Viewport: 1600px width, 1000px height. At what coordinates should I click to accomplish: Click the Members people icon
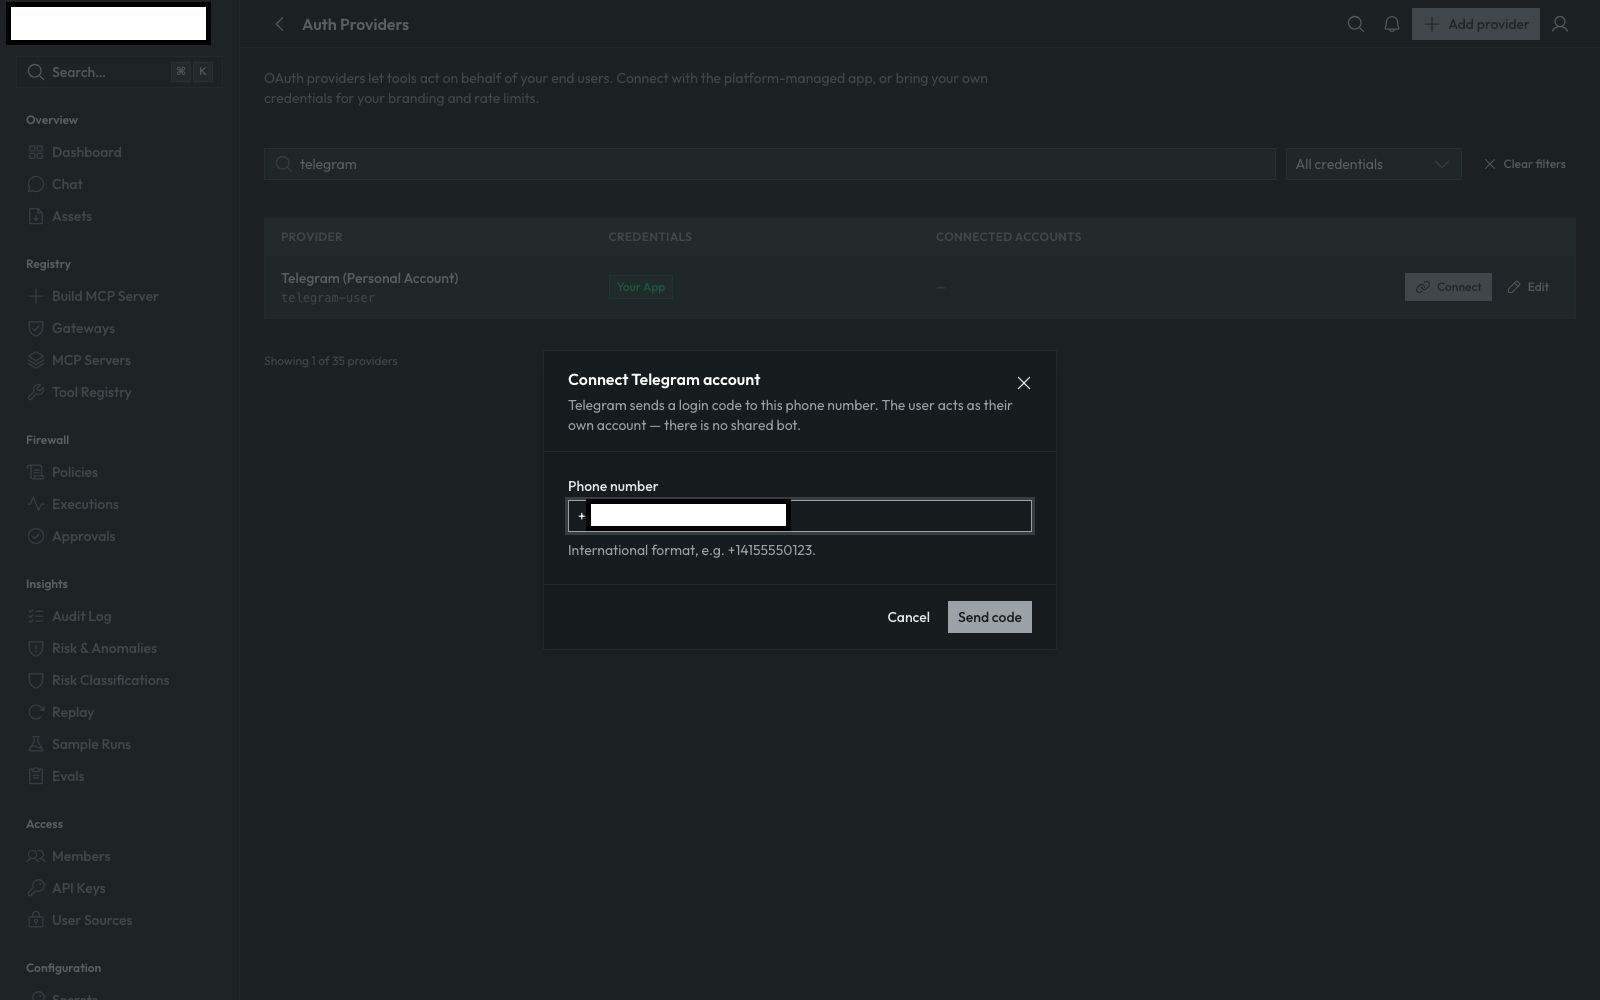click(36, 856)
